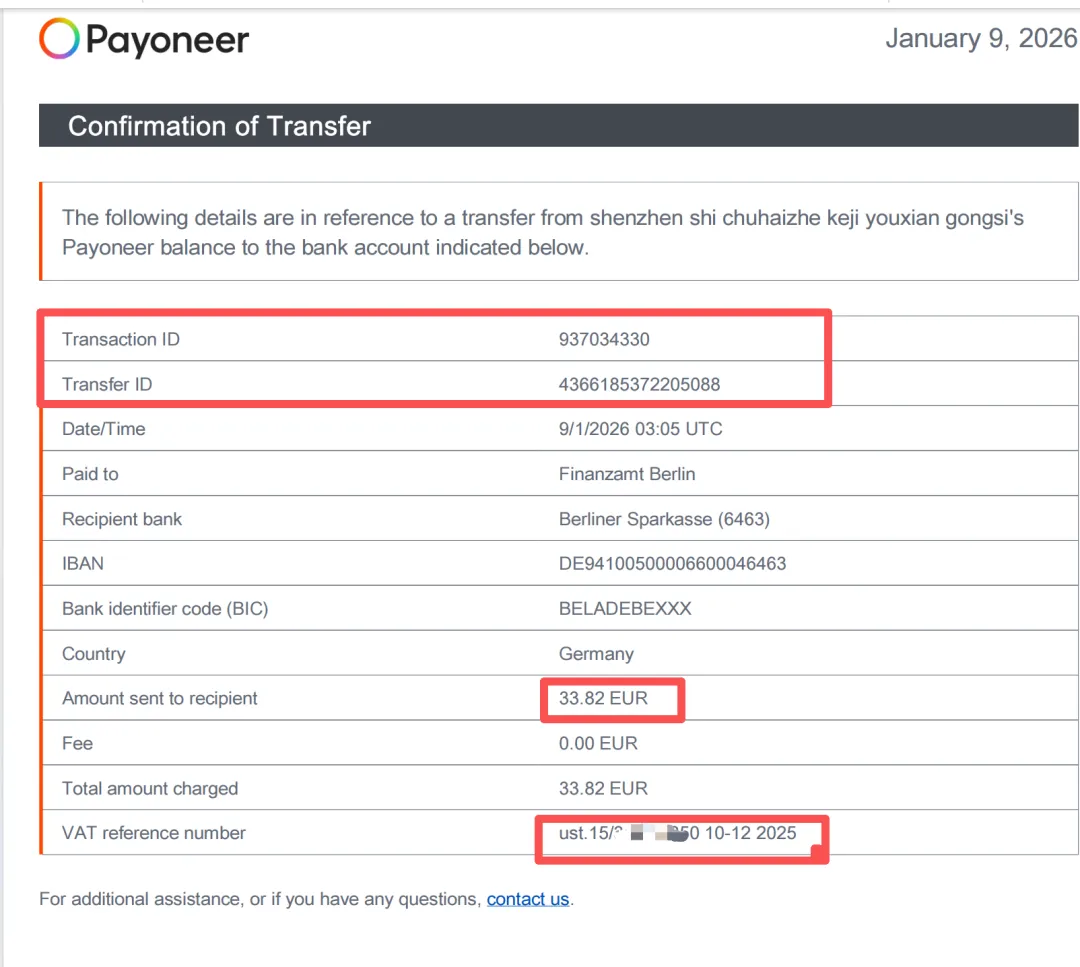Select Country value Germany
The height and width of the screenshot is (967, 1080).
click(596, 654)
